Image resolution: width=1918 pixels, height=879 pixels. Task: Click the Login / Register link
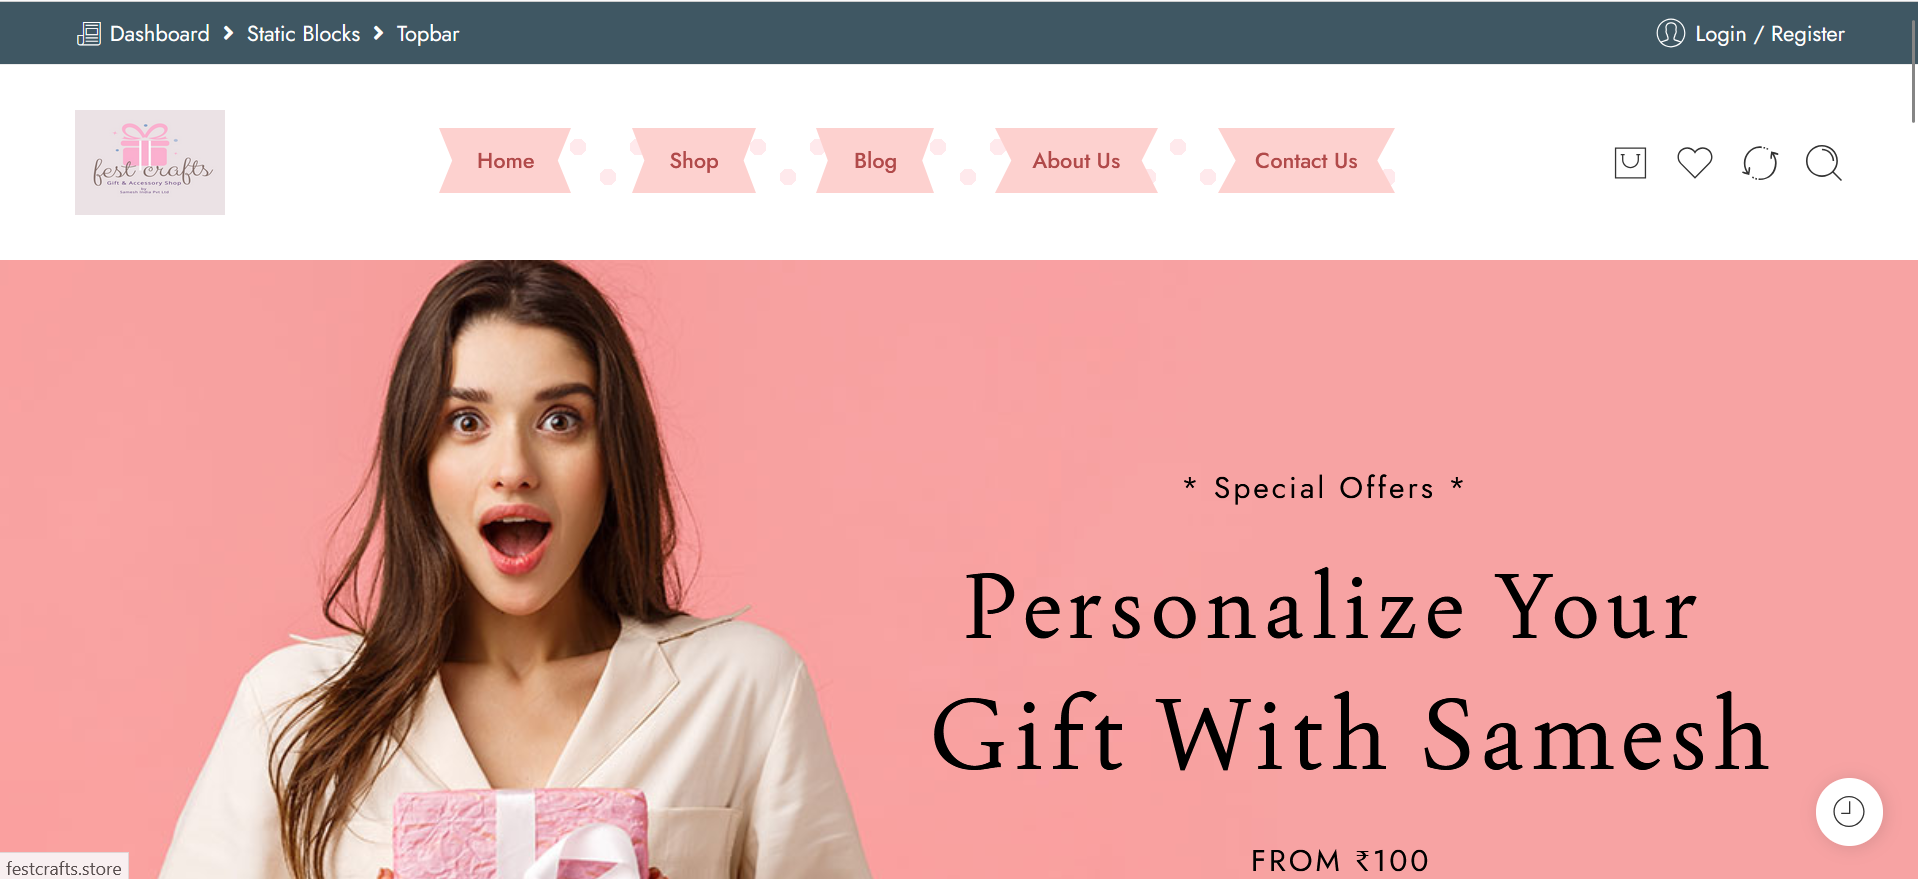1770,34
